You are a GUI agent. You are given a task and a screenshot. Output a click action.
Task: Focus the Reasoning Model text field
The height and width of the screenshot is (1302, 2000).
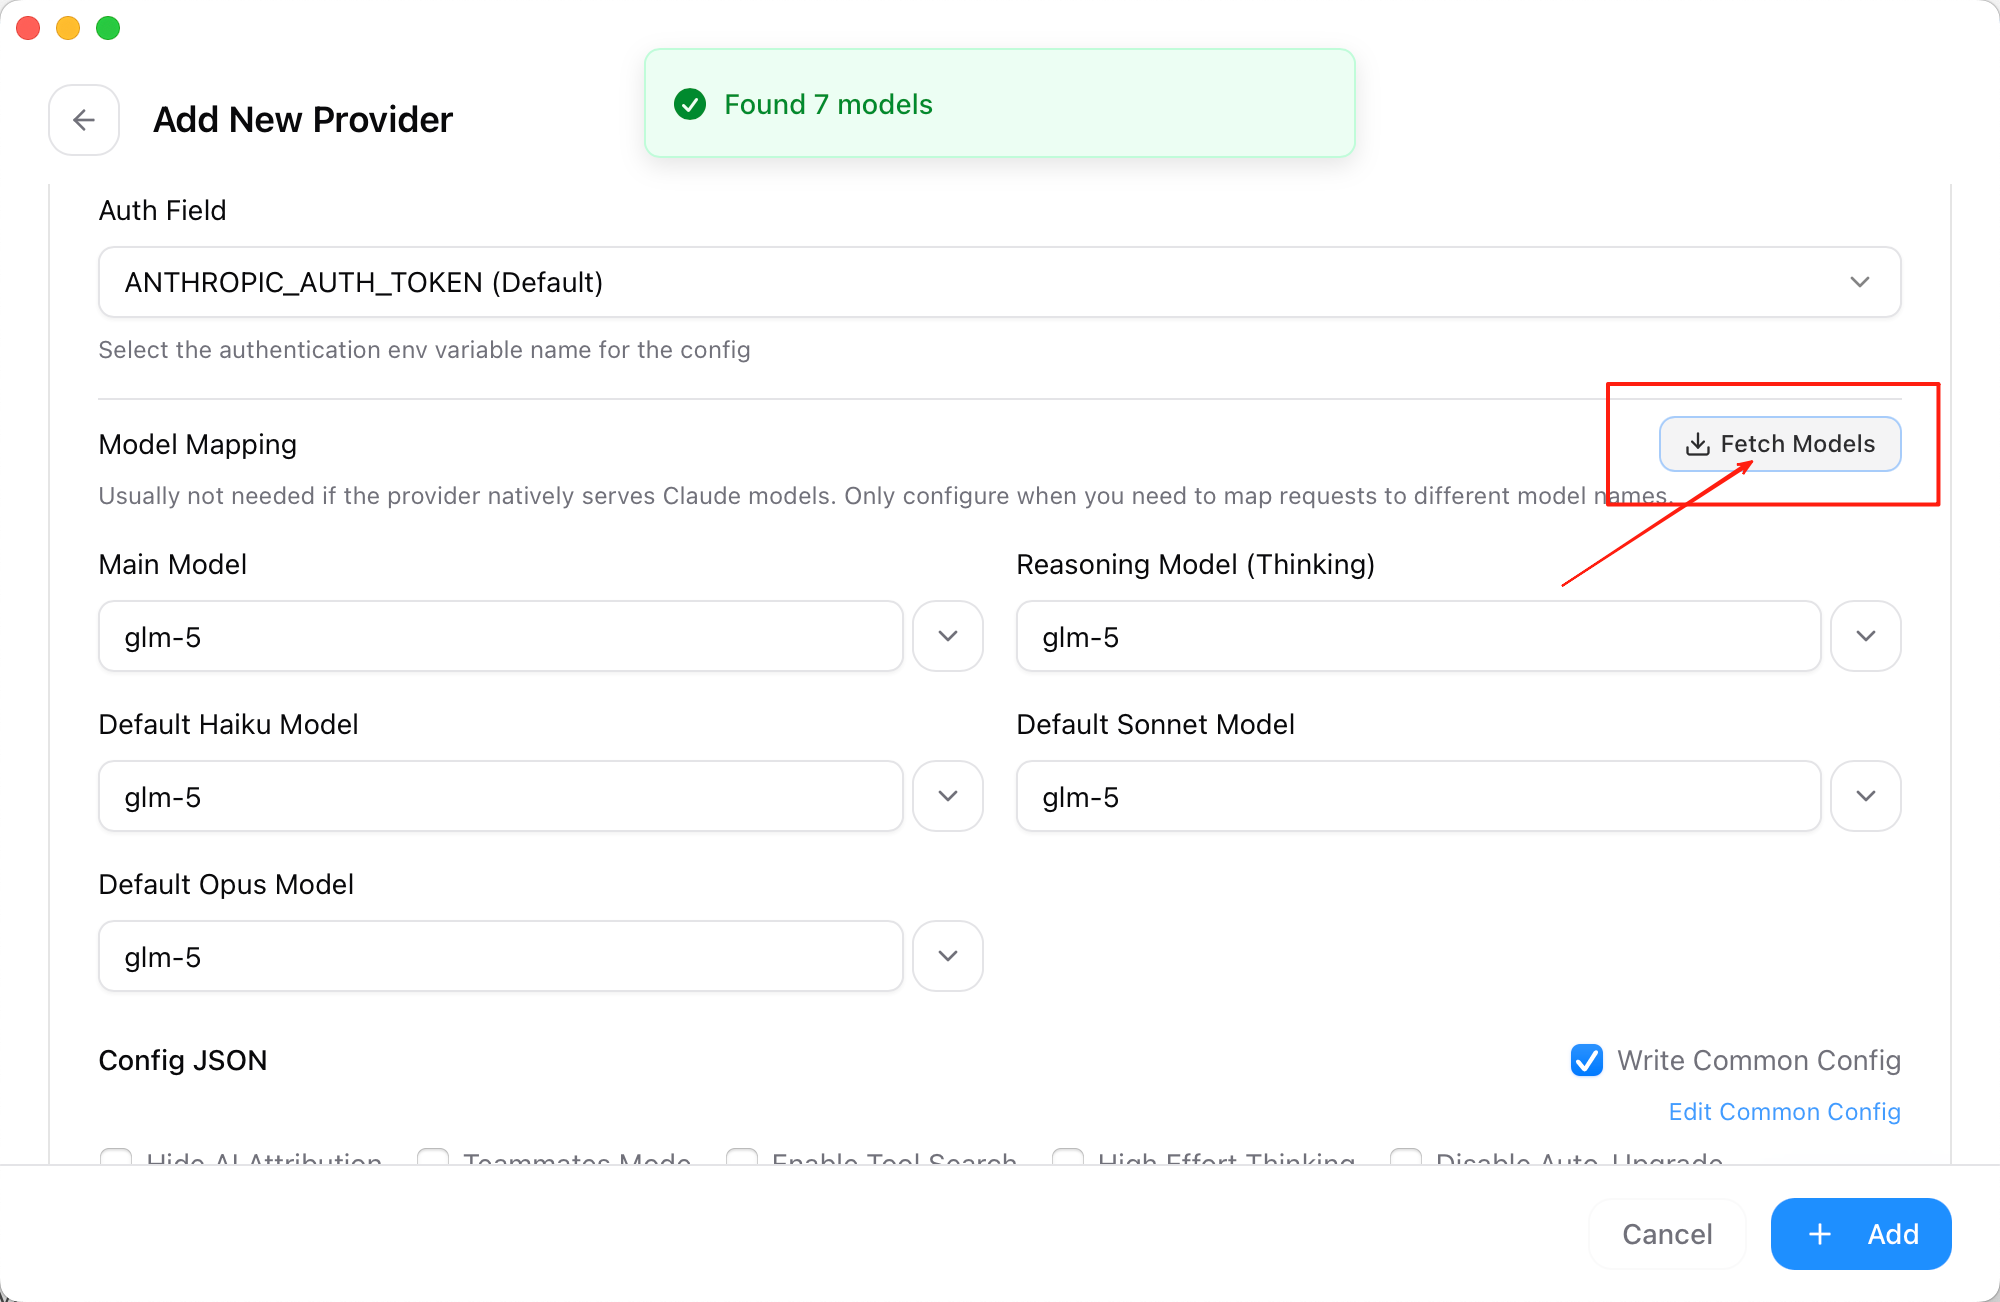[x=1418, y=636]
